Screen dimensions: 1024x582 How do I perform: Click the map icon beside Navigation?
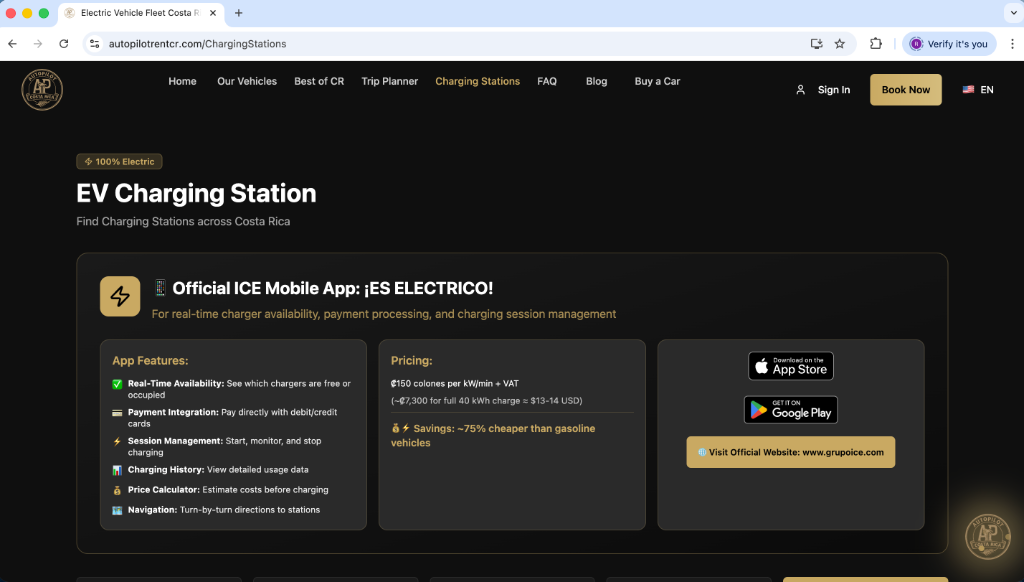pos(117,510)
